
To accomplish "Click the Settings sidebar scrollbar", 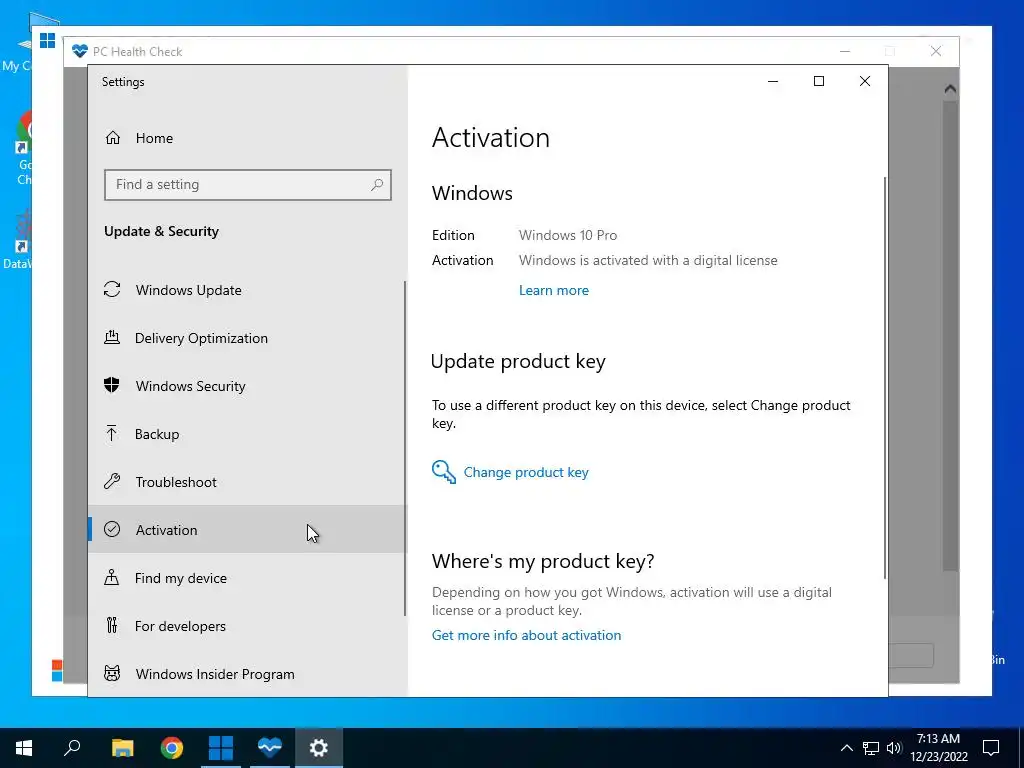I will (x=405, y=448).
